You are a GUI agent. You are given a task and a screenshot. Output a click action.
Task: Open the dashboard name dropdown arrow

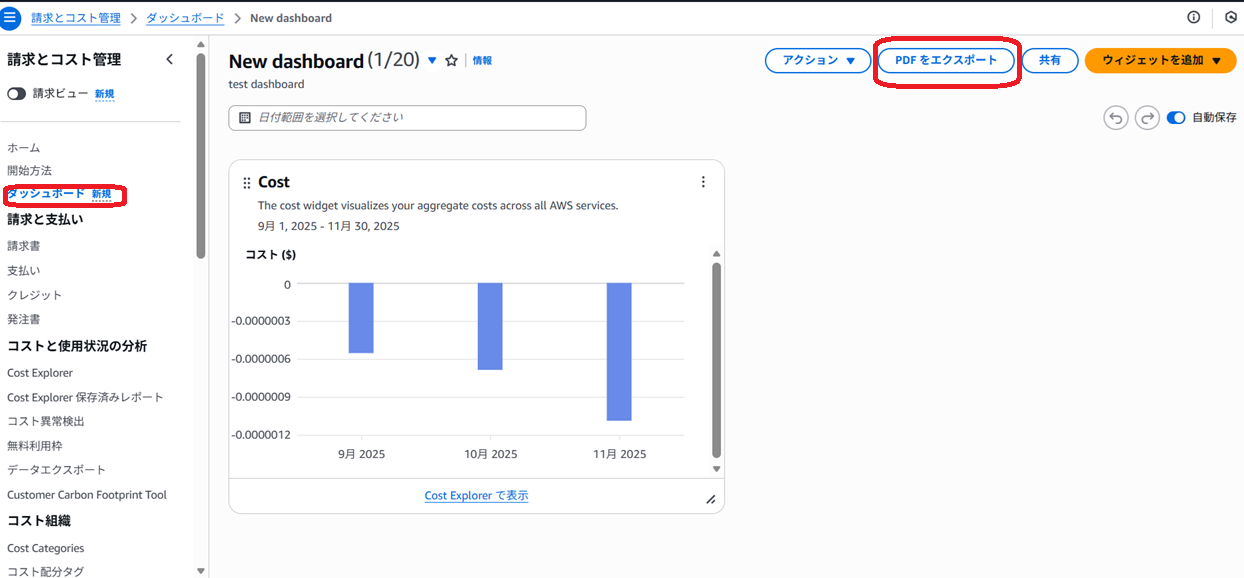432,60
